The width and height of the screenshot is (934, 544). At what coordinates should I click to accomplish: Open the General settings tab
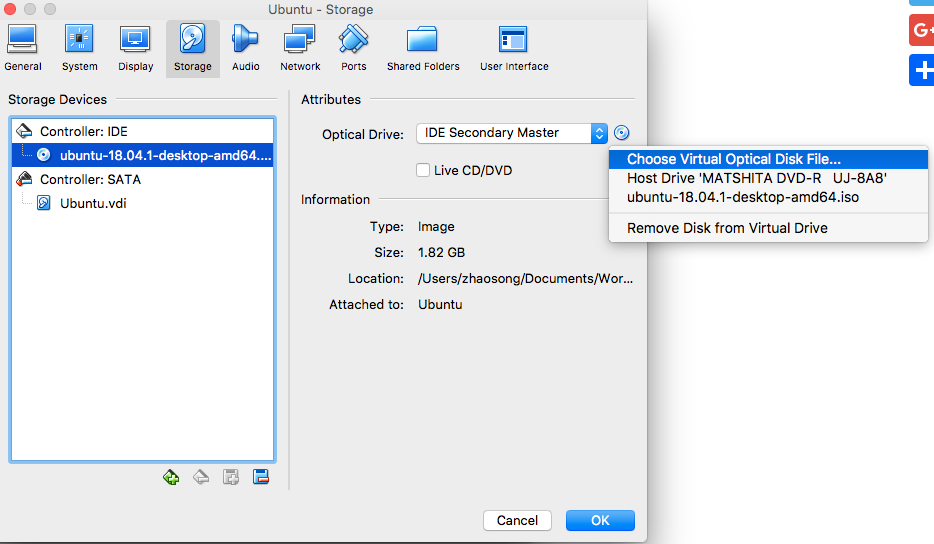23,48
